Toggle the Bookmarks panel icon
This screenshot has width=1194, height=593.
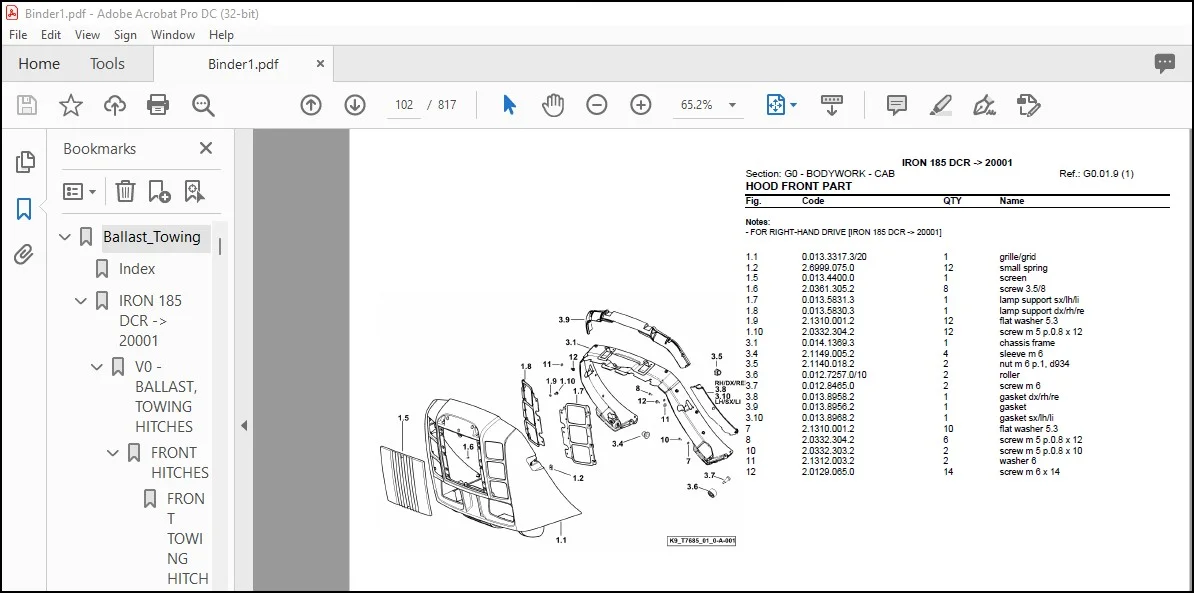[x=24, y=209]
